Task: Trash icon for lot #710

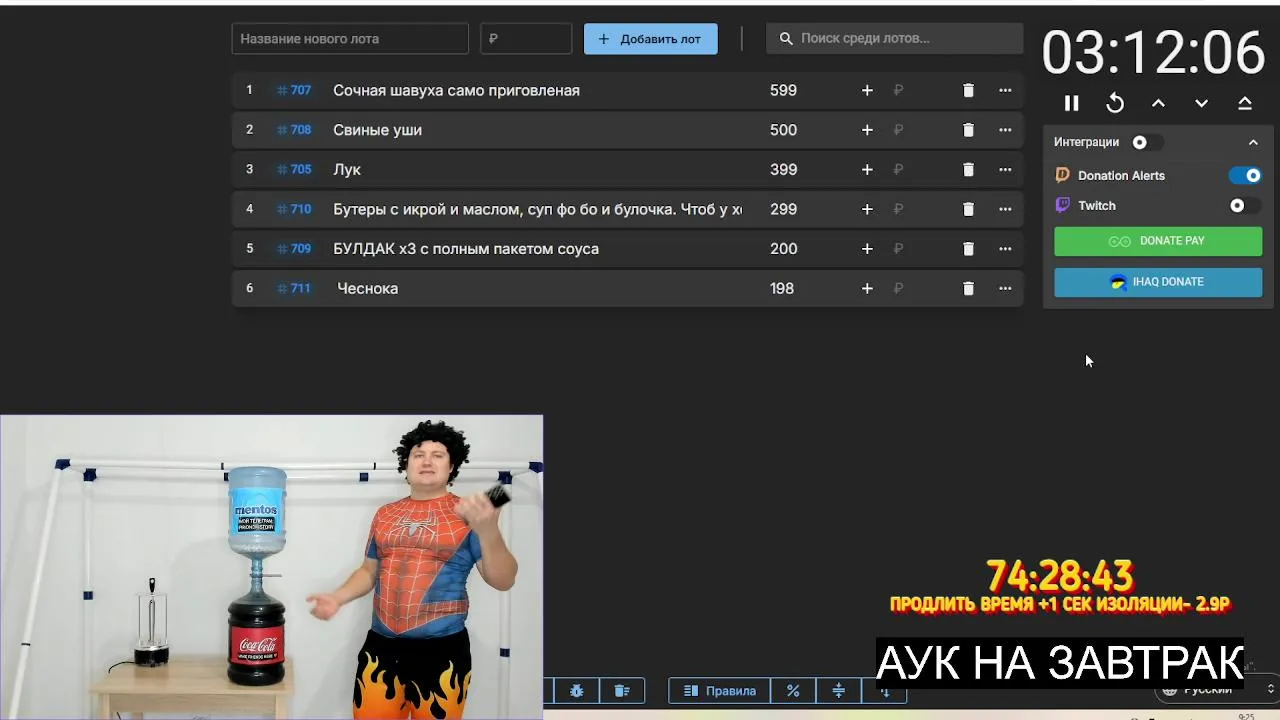Action: (968, 209)
